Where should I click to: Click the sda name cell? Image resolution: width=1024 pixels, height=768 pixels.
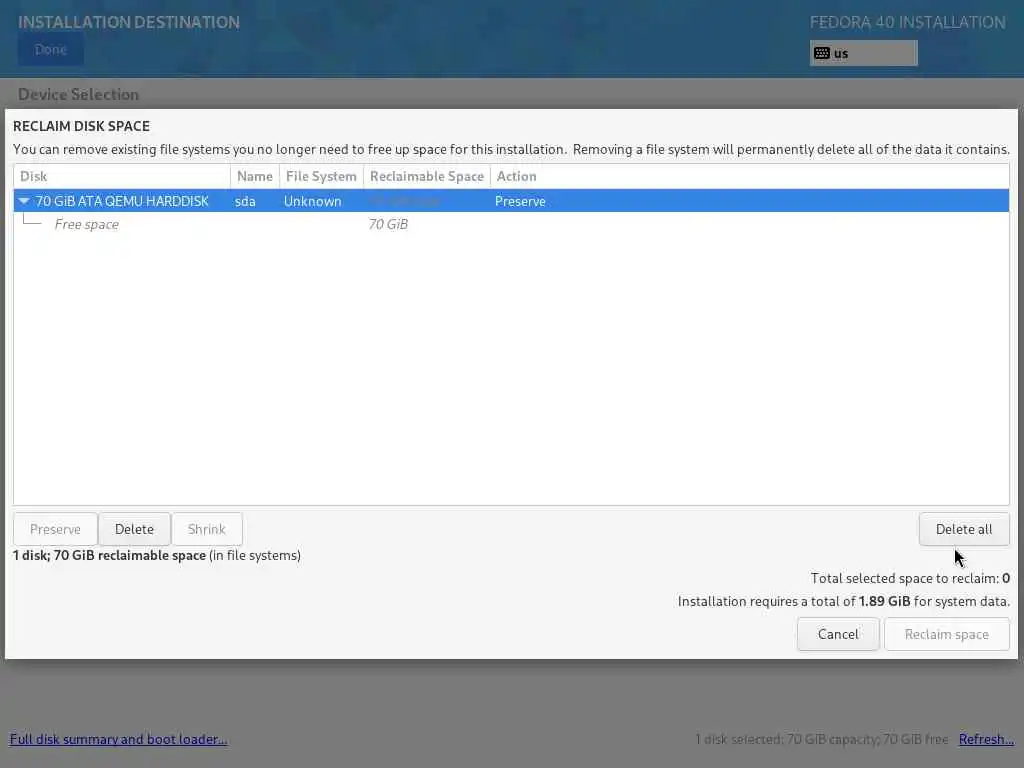pyautogui.click(x=246, y=201)
